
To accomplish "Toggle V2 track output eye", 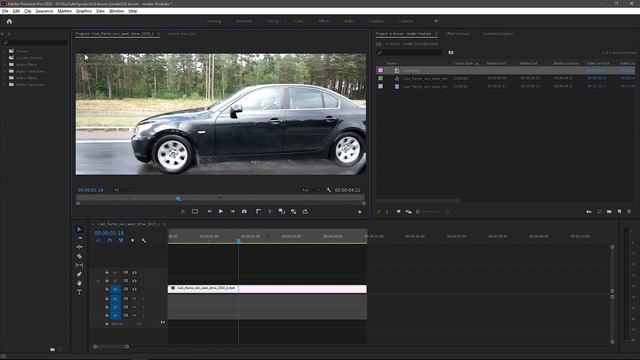I will point(134,281).
